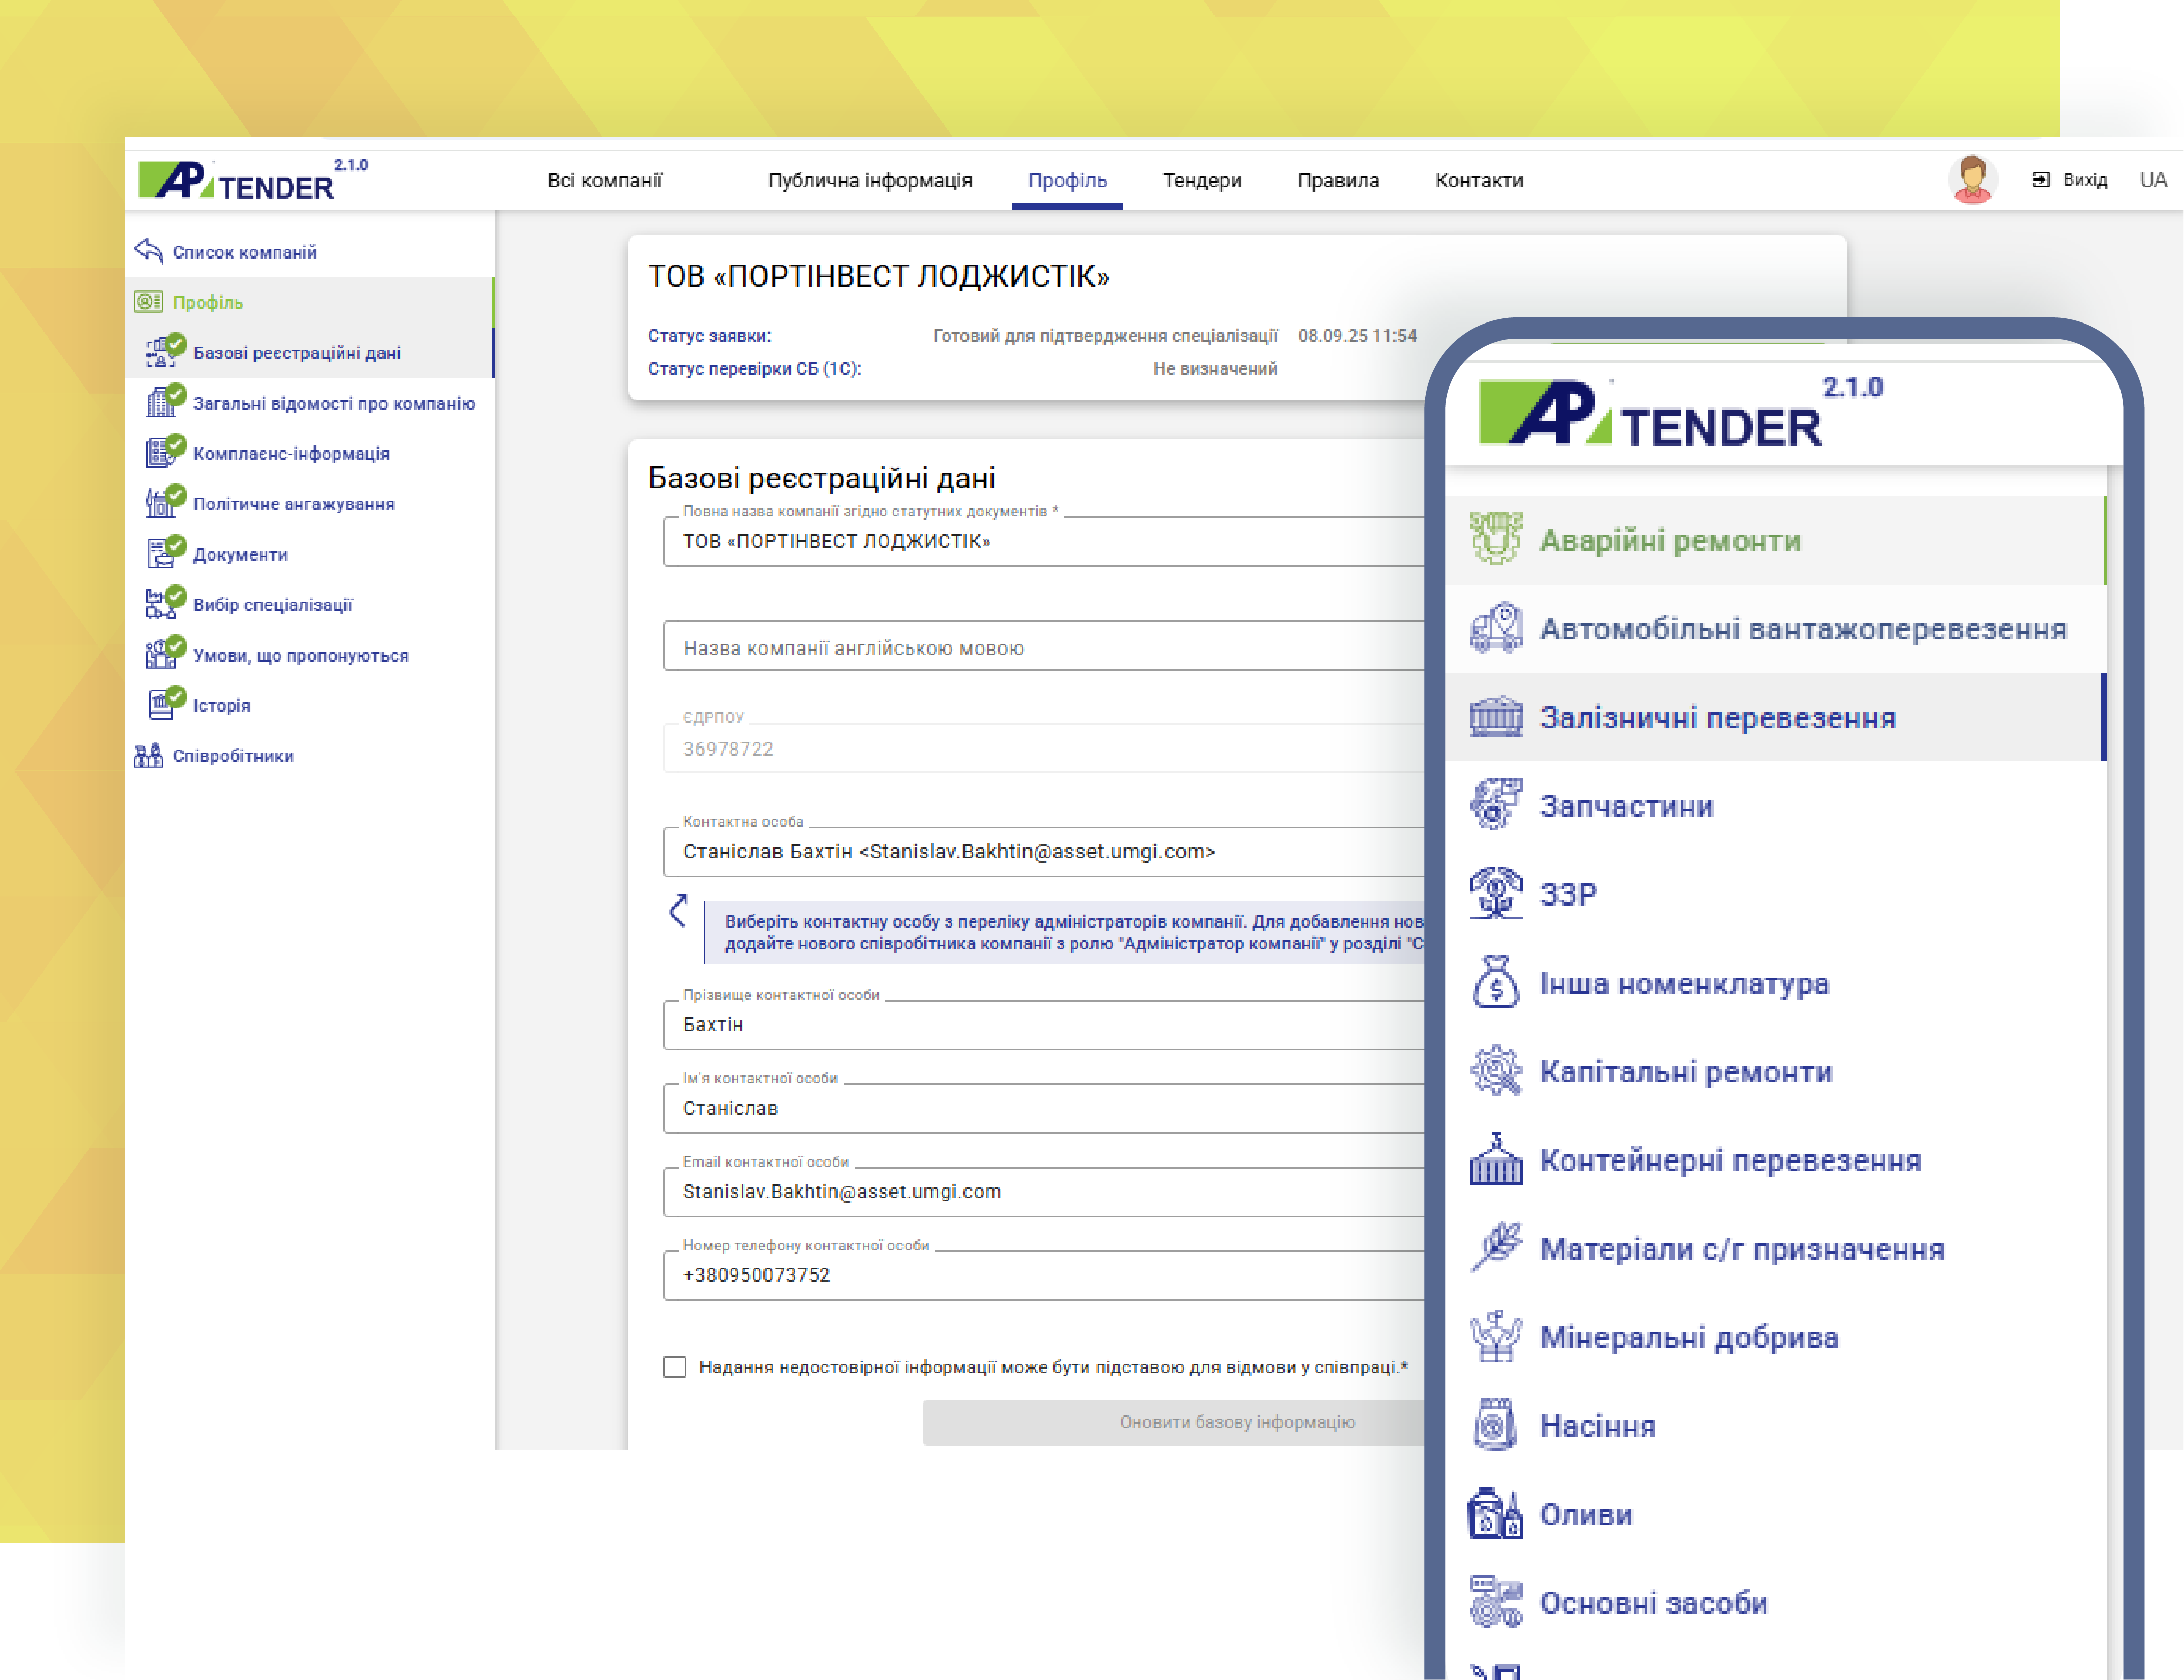This screenshot has height=1680, width=2184.
Task: Click the back arrow next to Список компаній
Action: 148,251
